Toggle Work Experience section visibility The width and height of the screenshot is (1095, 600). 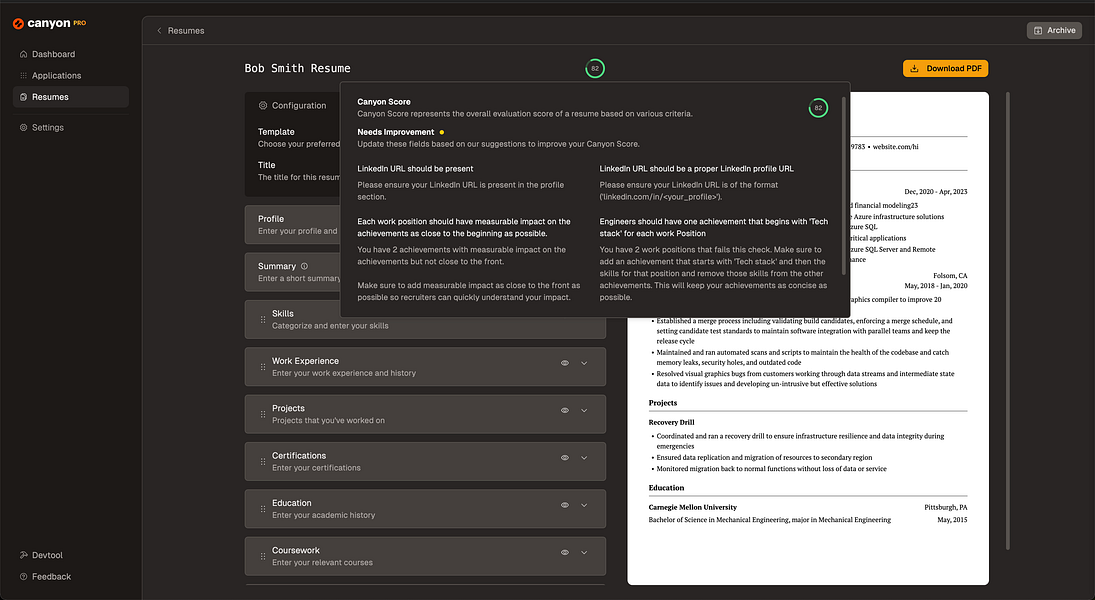[x=565, y=363]
